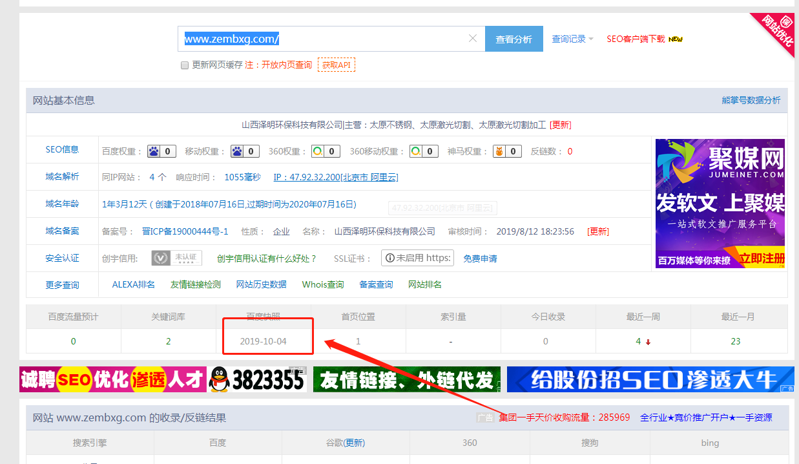Tick the 更新网页缓存 checkbox
The height and width of the screenshot is (464, 799).
click(x=184, y=65)
